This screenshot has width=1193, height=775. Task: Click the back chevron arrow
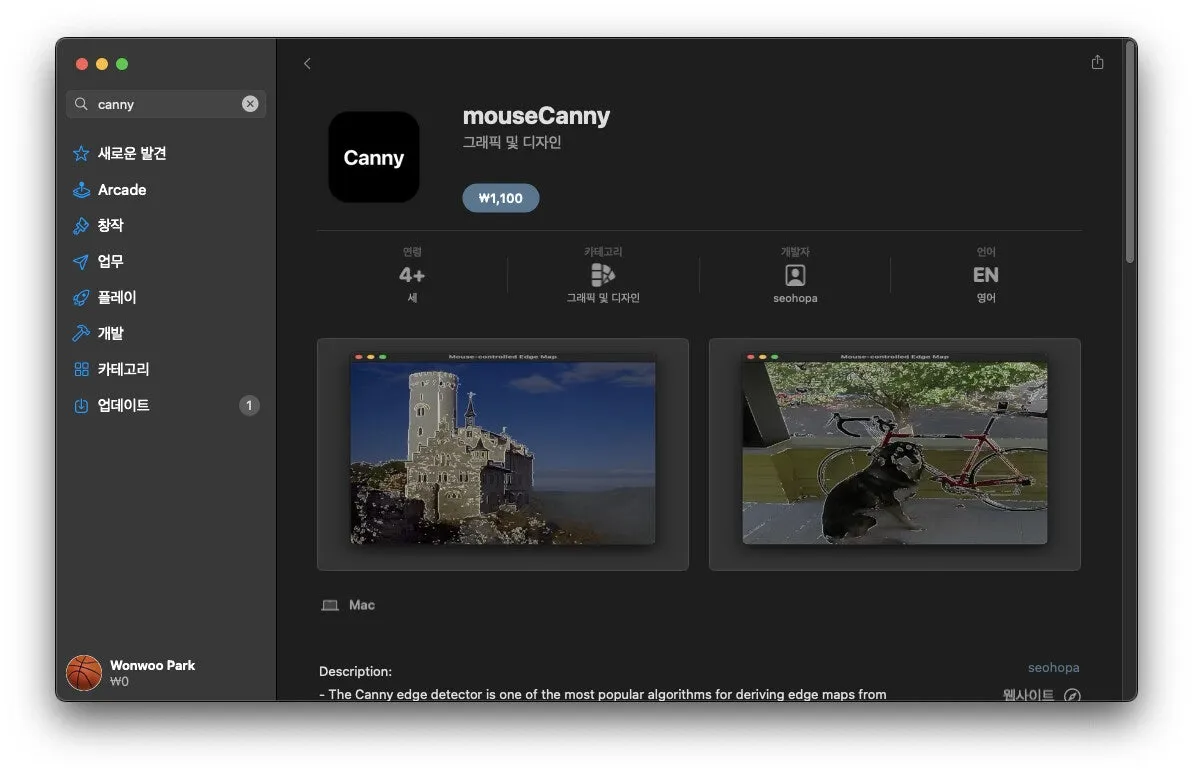point(307,63)
